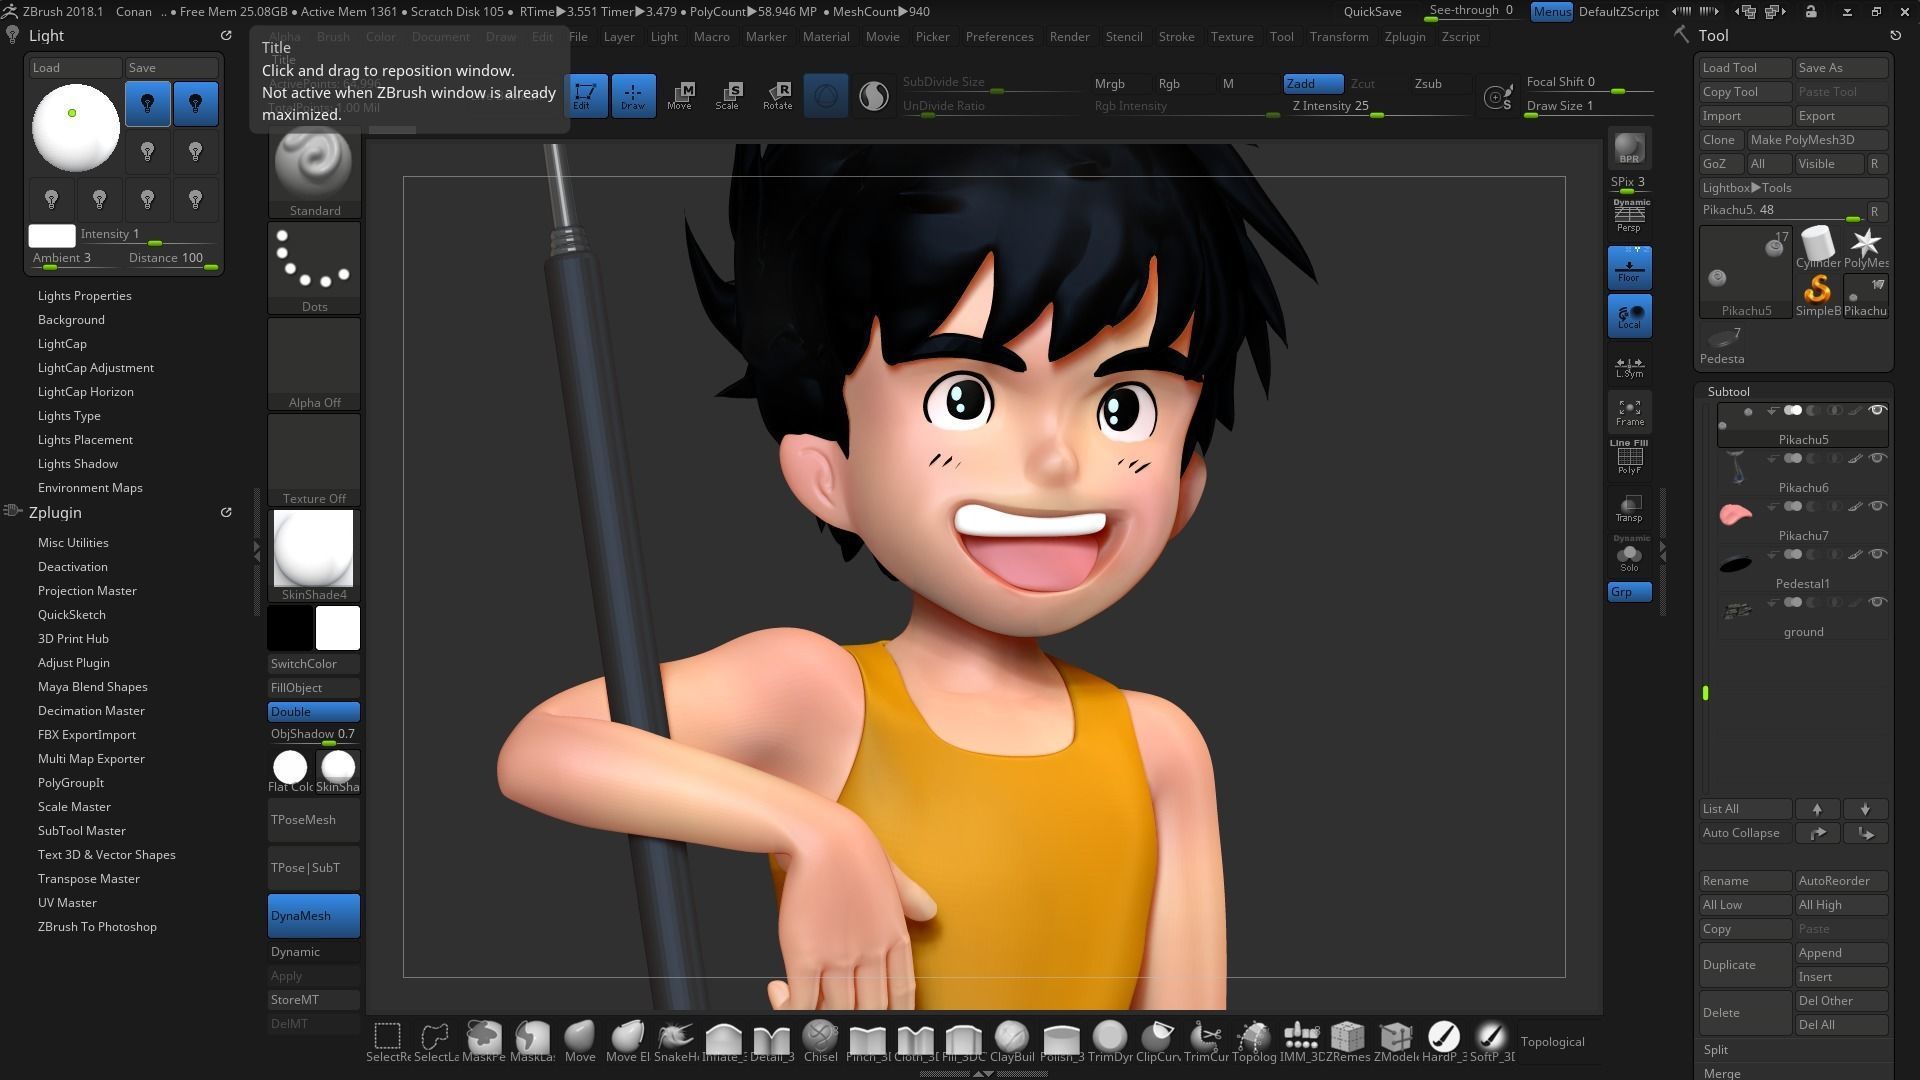The height and width of the screenshot is (1080, 1920).
Task: Select the PolyMesh3D star tool
Action: (1865, 246)
